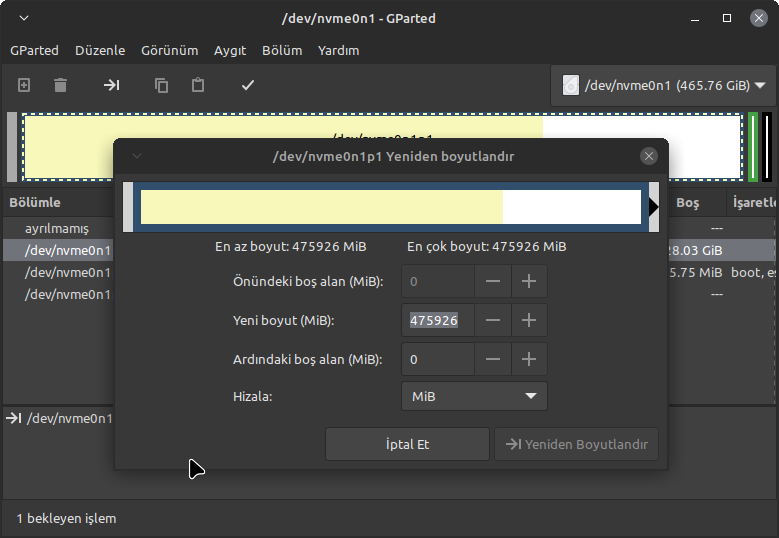Click the yellow used-space area in the dialog bar
The width and height of the screenshot is (779, 538).
pos(321,207)
